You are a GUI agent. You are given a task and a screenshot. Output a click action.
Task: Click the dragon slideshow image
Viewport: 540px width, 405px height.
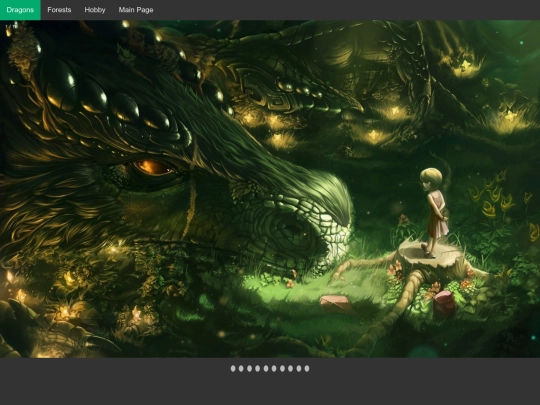pos(270,189)
